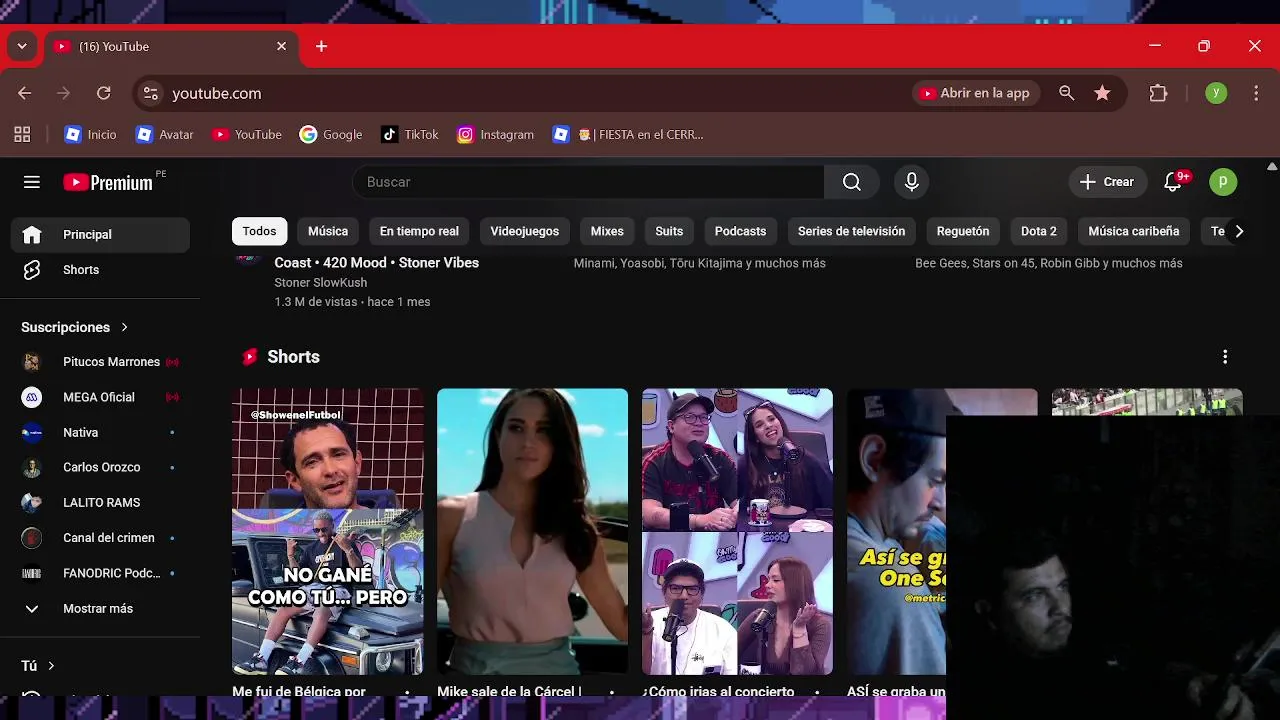Open the TikTok bookmark
1280x720 pixels.
tap(410, 134)
